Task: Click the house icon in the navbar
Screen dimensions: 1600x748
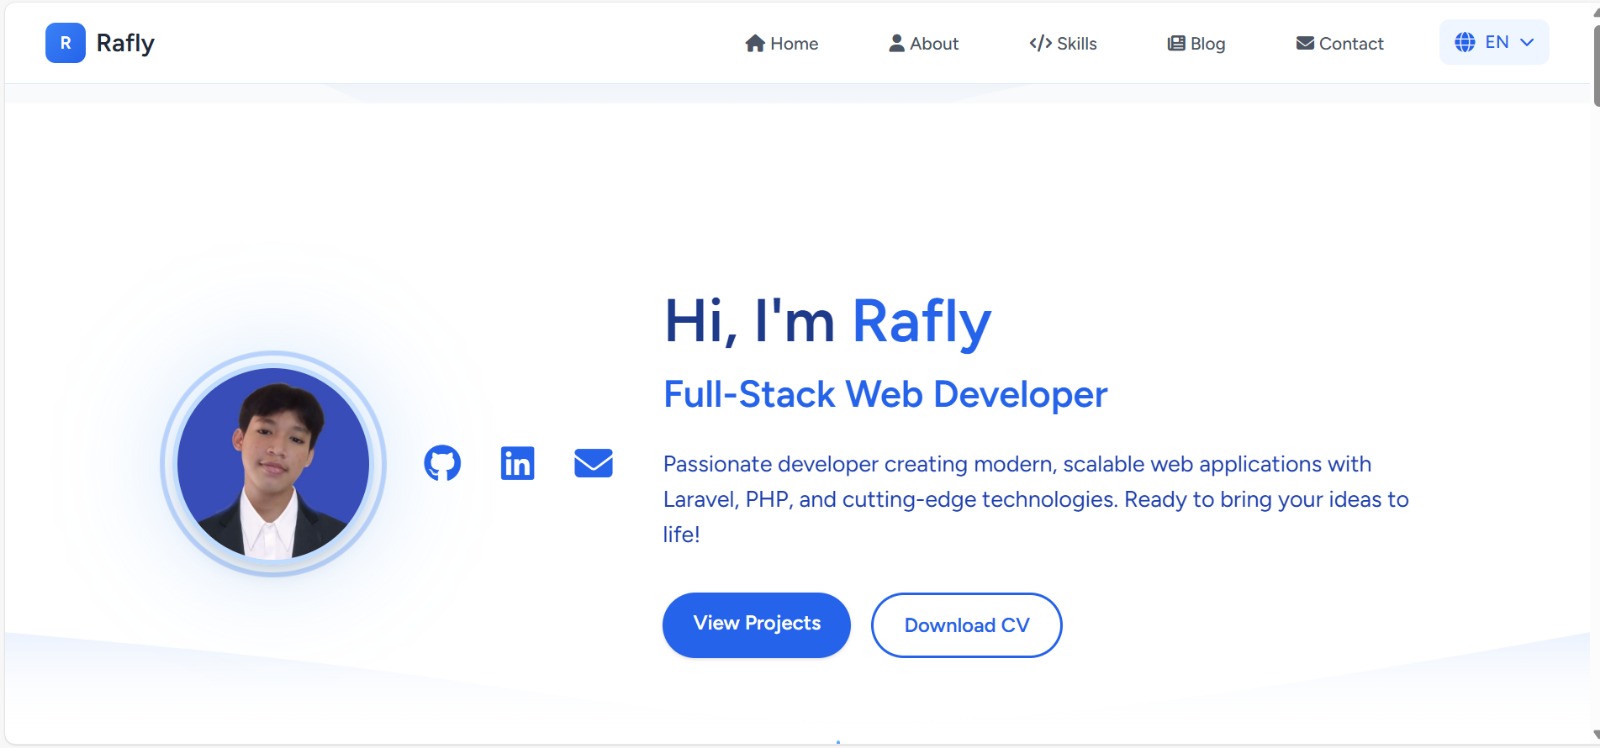Action: [x=755, y=43]
